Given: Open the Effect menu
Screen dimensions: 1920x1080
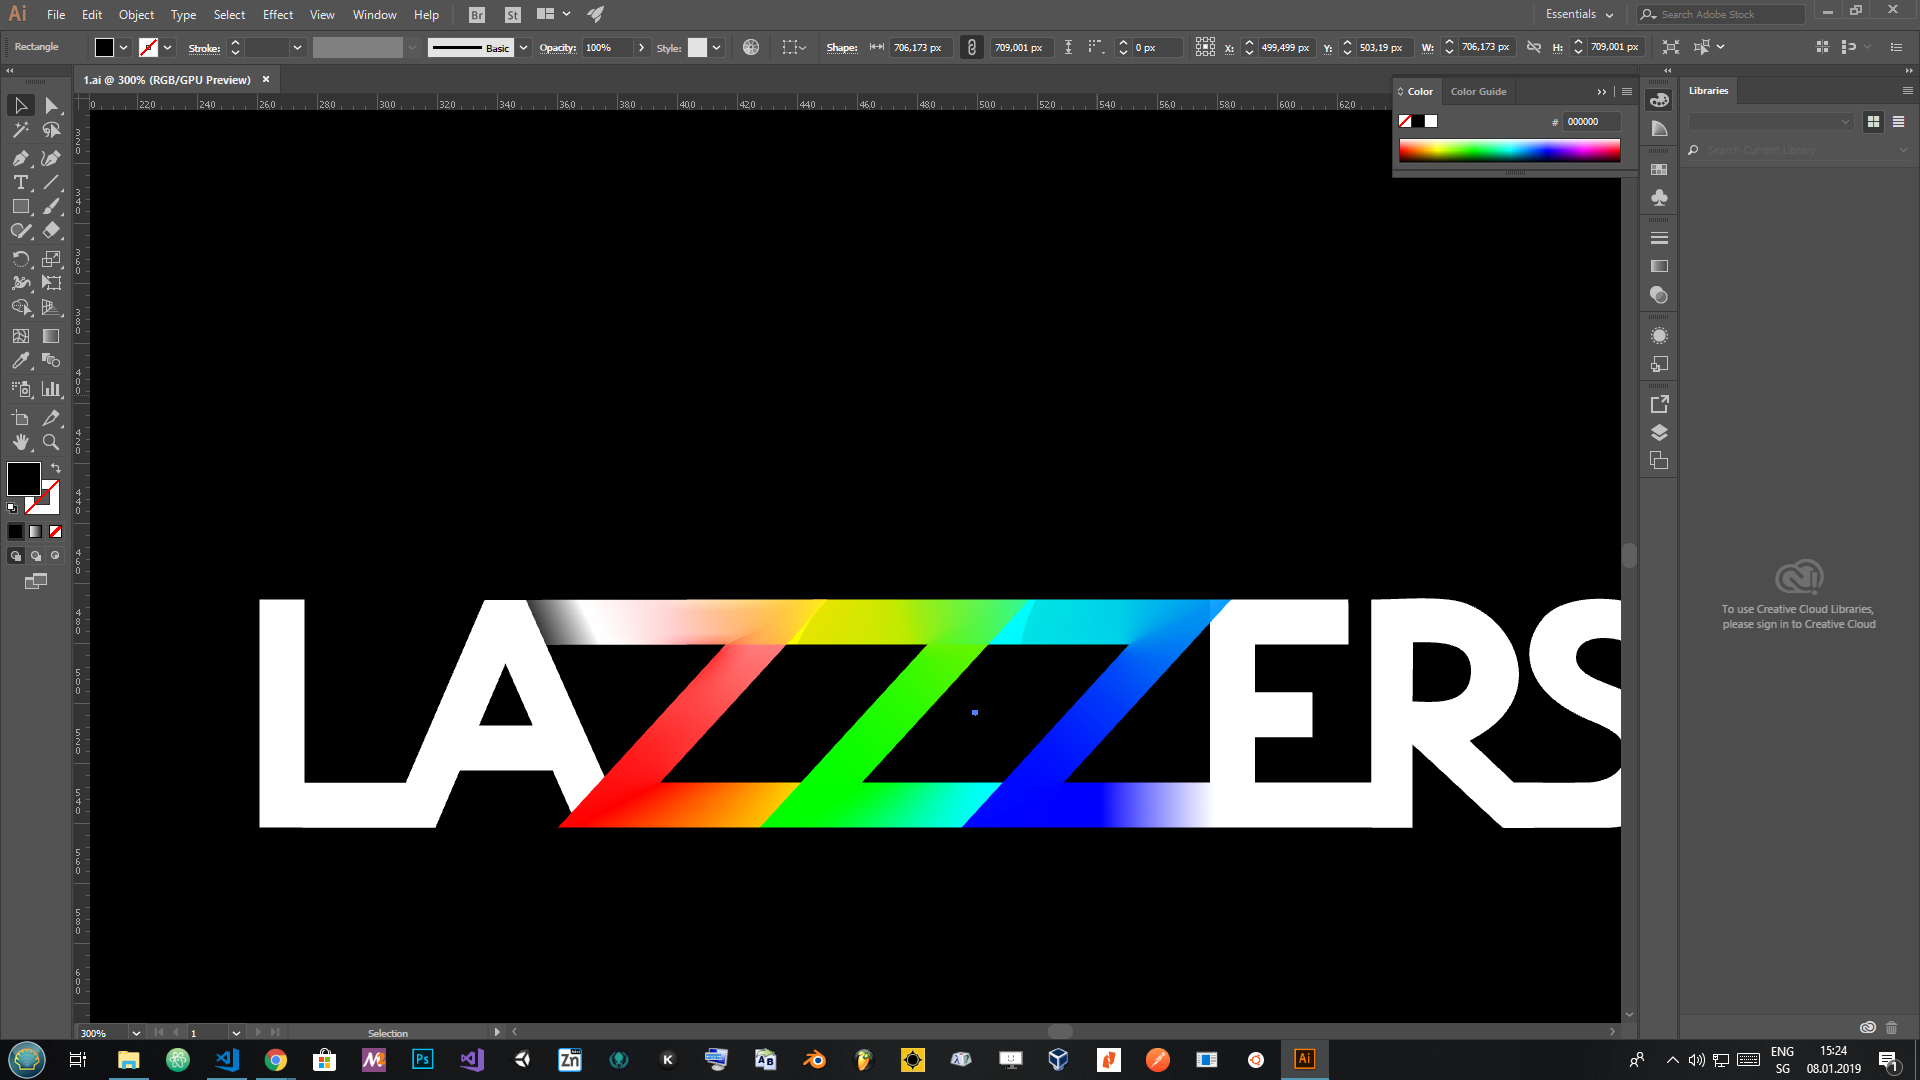Looking at the screenshot, I should click(278, 14).
